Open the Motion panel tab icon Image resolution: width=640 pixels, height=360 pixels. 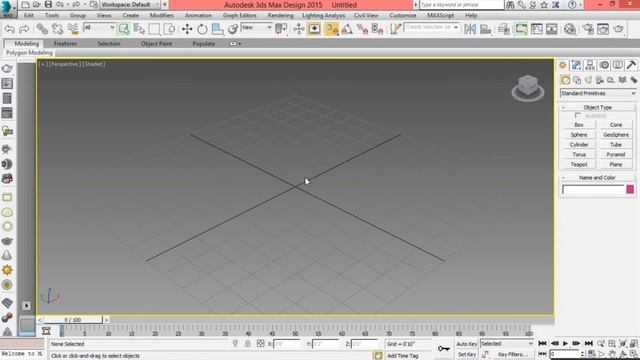pos(604,65)
